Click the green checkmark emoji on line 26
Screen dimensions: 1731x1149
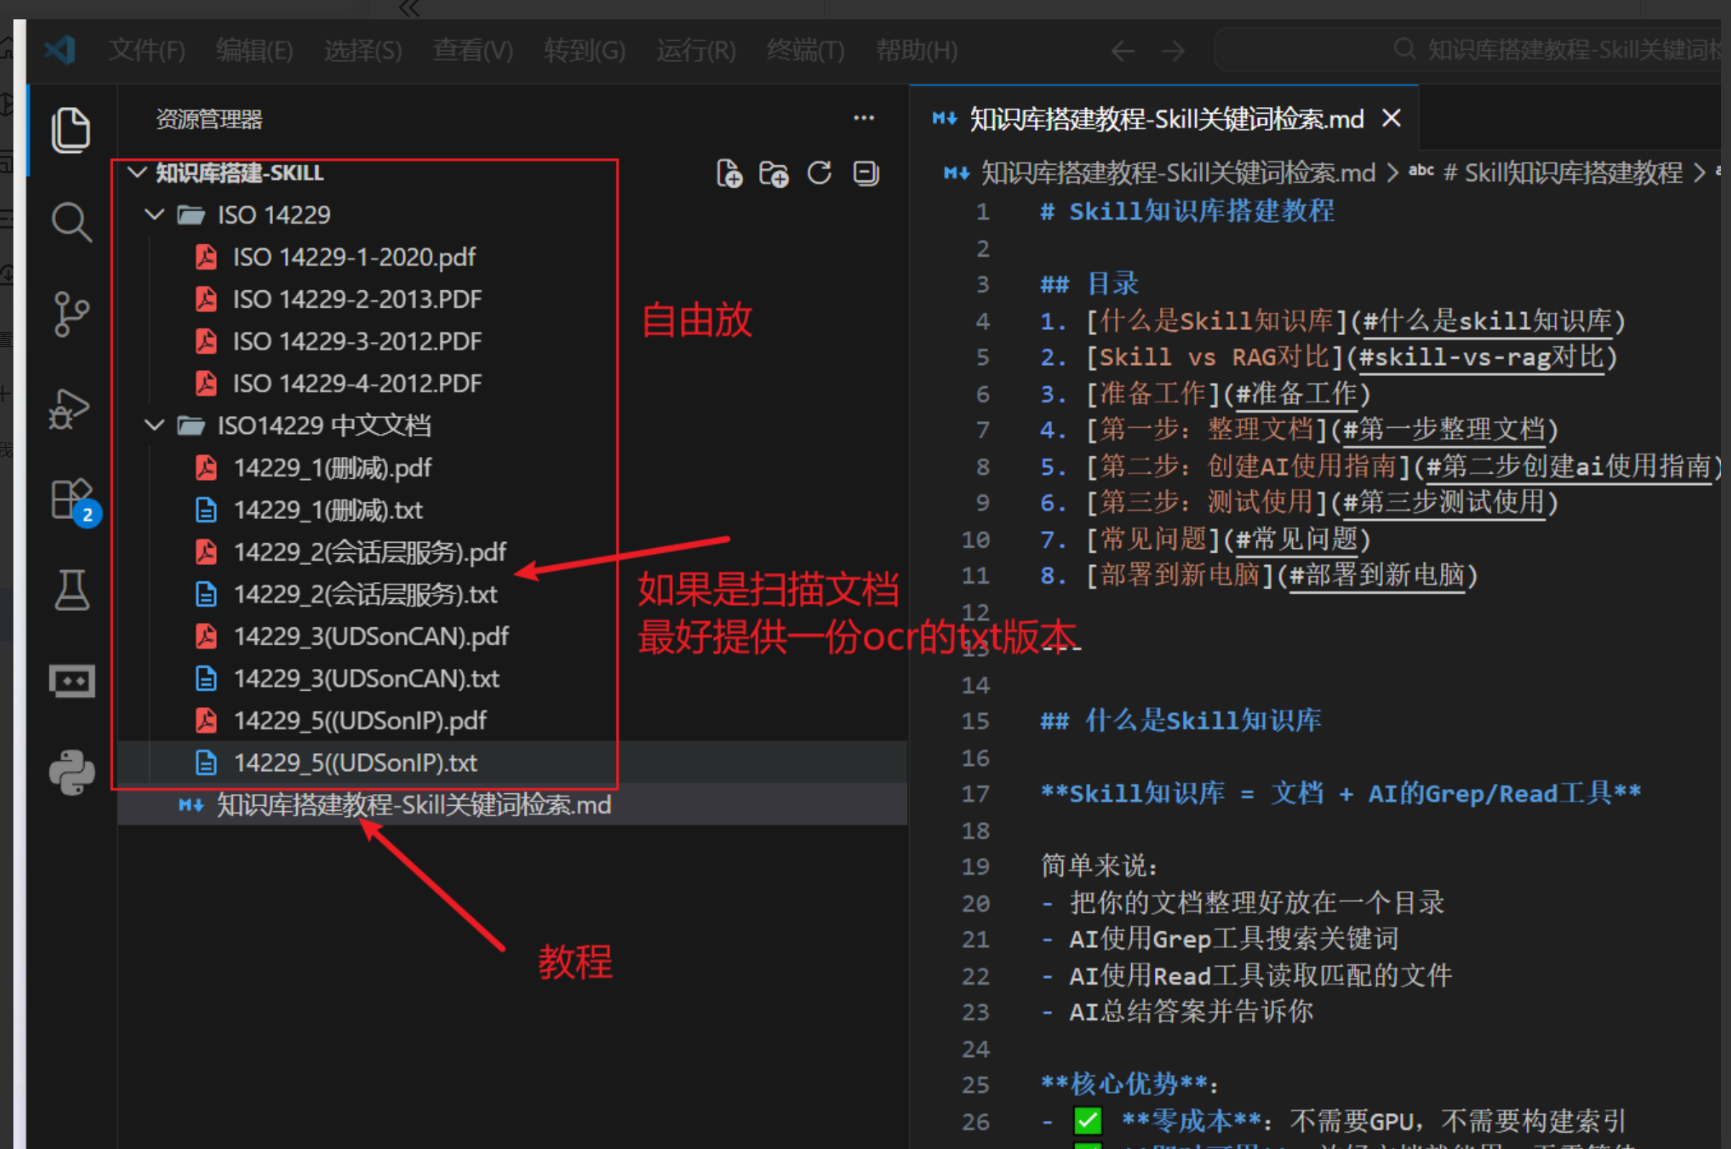1087,1121
